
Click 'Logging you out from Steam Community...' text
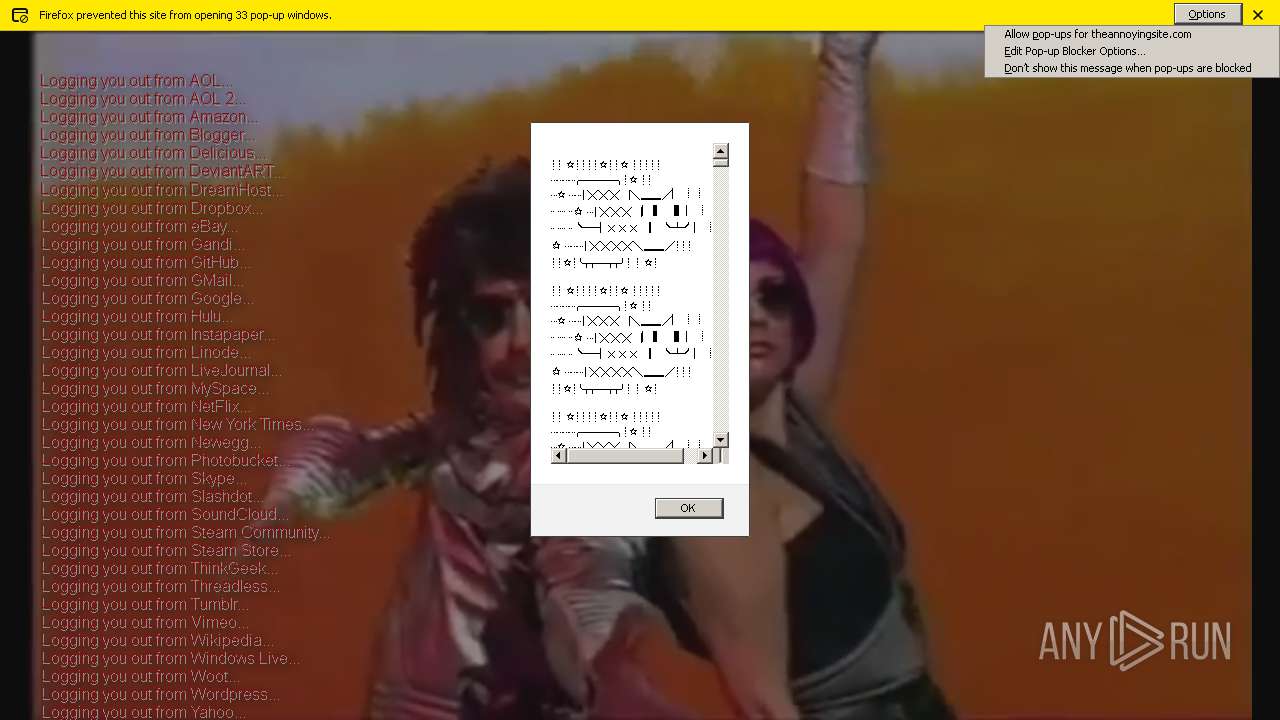(186, 532)
